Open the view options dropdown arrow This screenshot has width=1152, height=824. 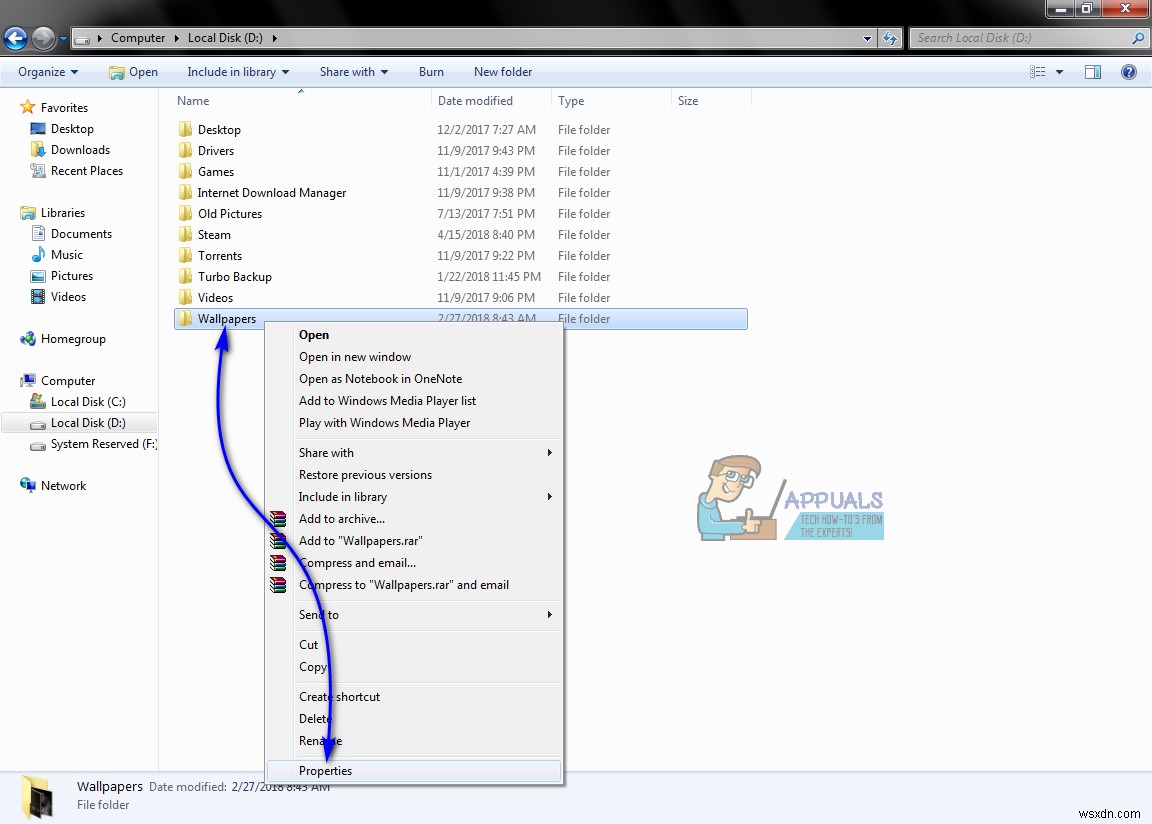point(1059,72)
